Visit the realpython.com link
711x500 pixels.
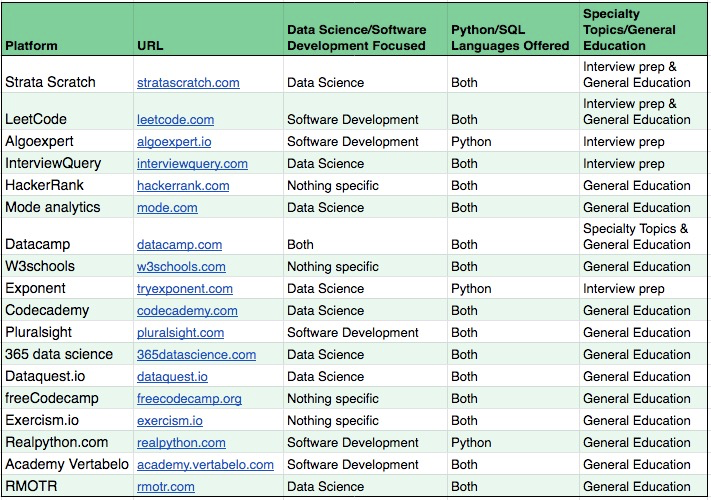coord(181,443)
